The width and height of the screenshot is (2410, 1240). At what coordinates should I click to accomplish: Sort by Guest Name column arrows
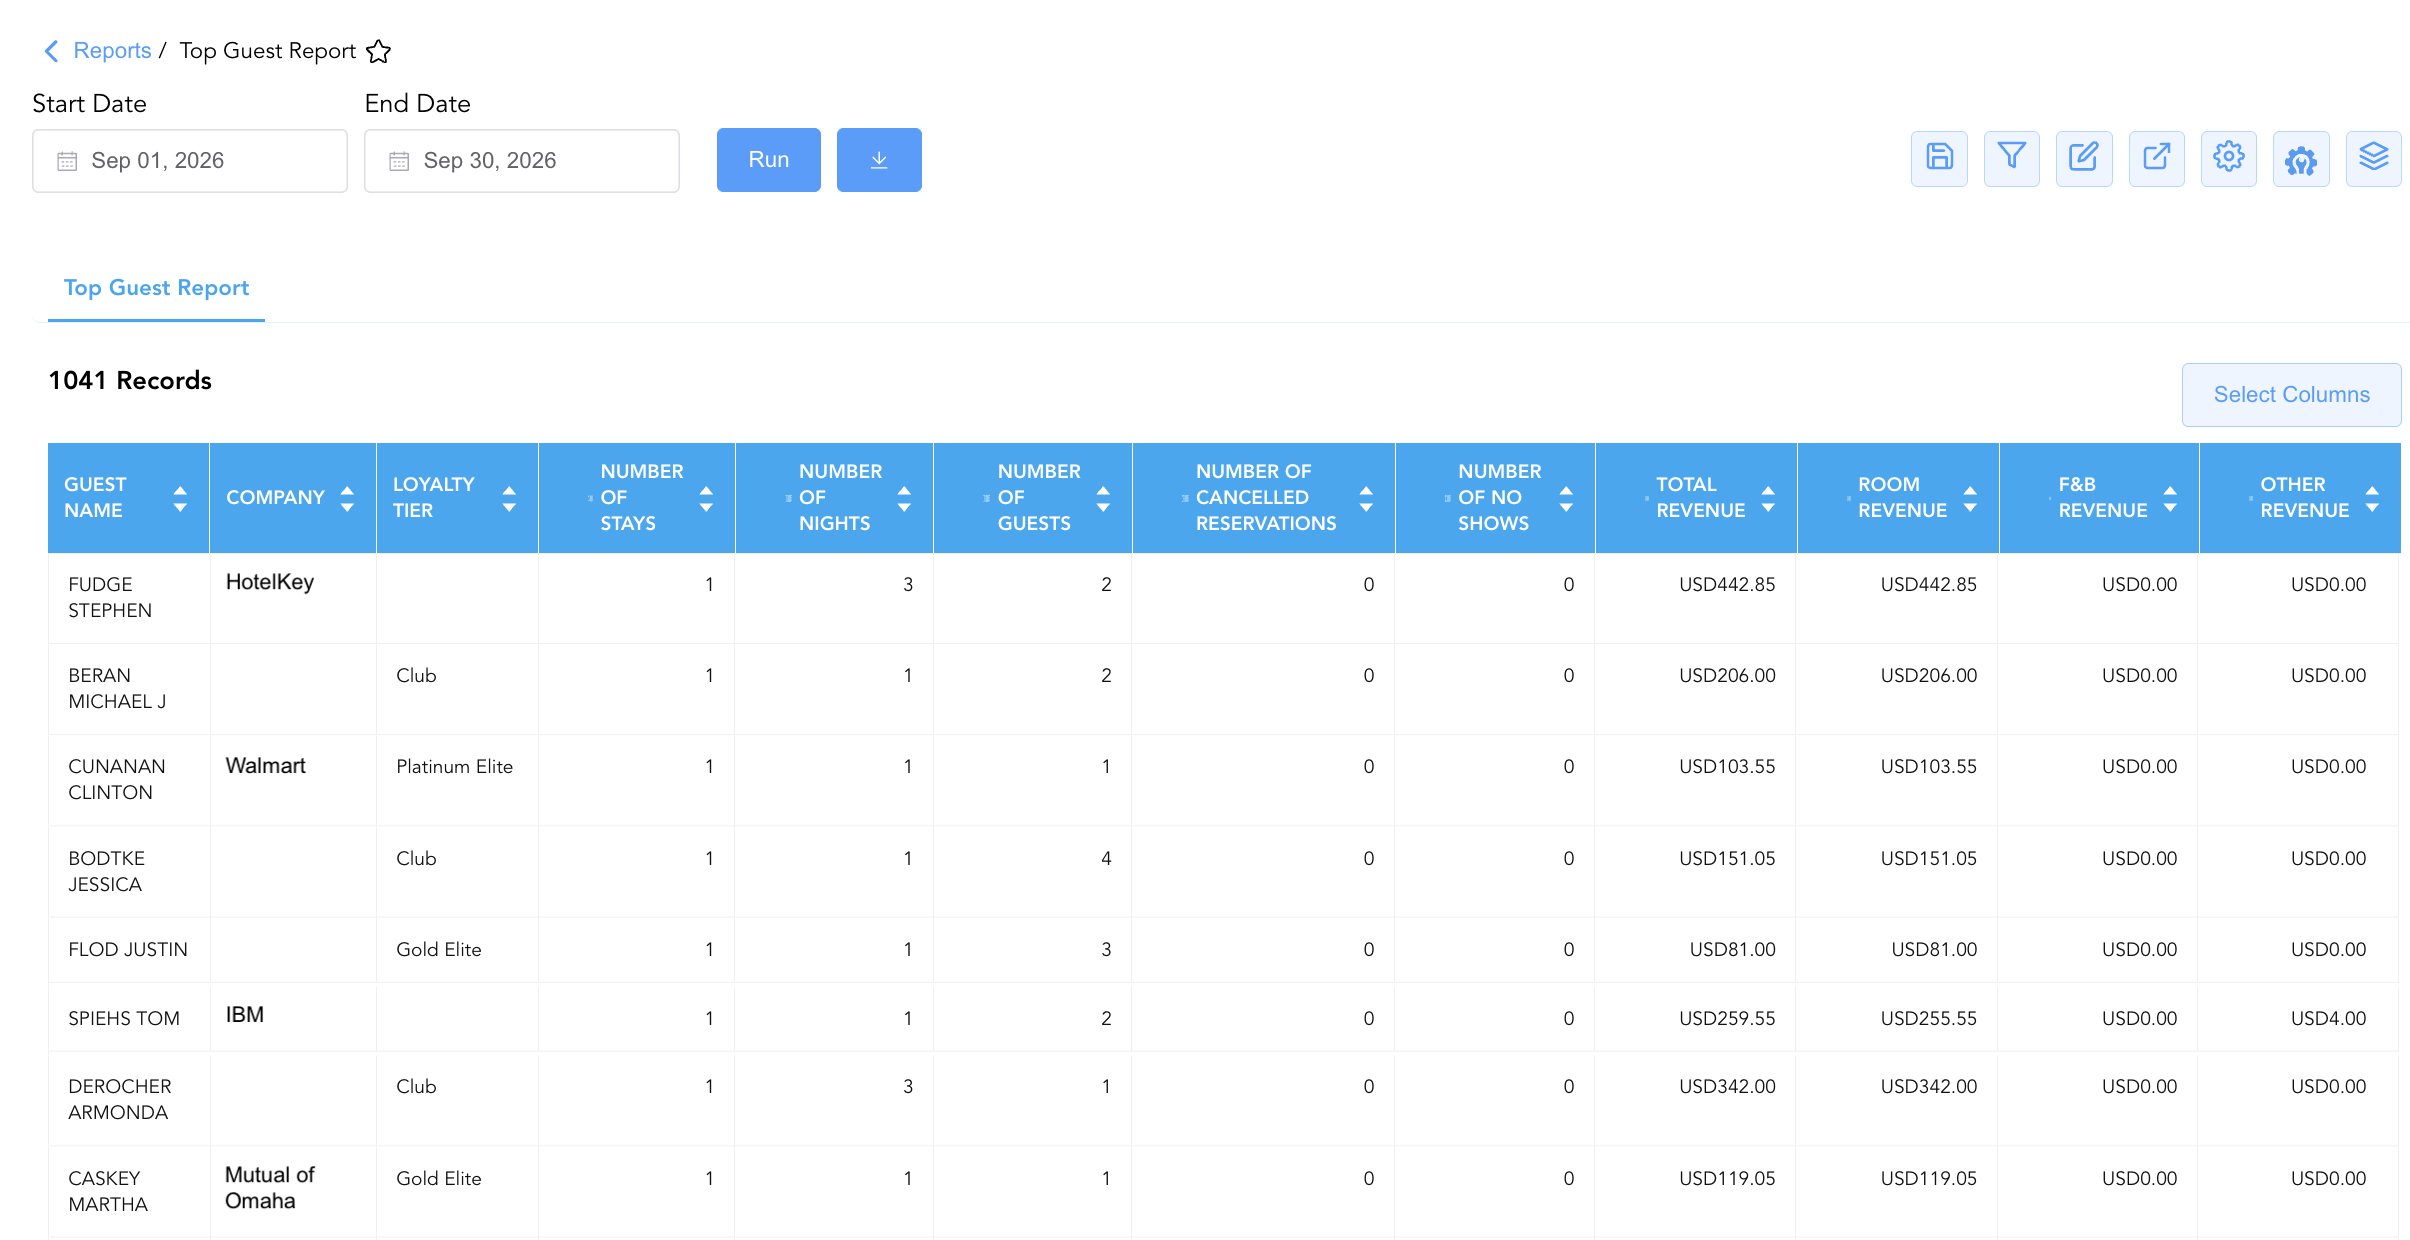point(180,498)
